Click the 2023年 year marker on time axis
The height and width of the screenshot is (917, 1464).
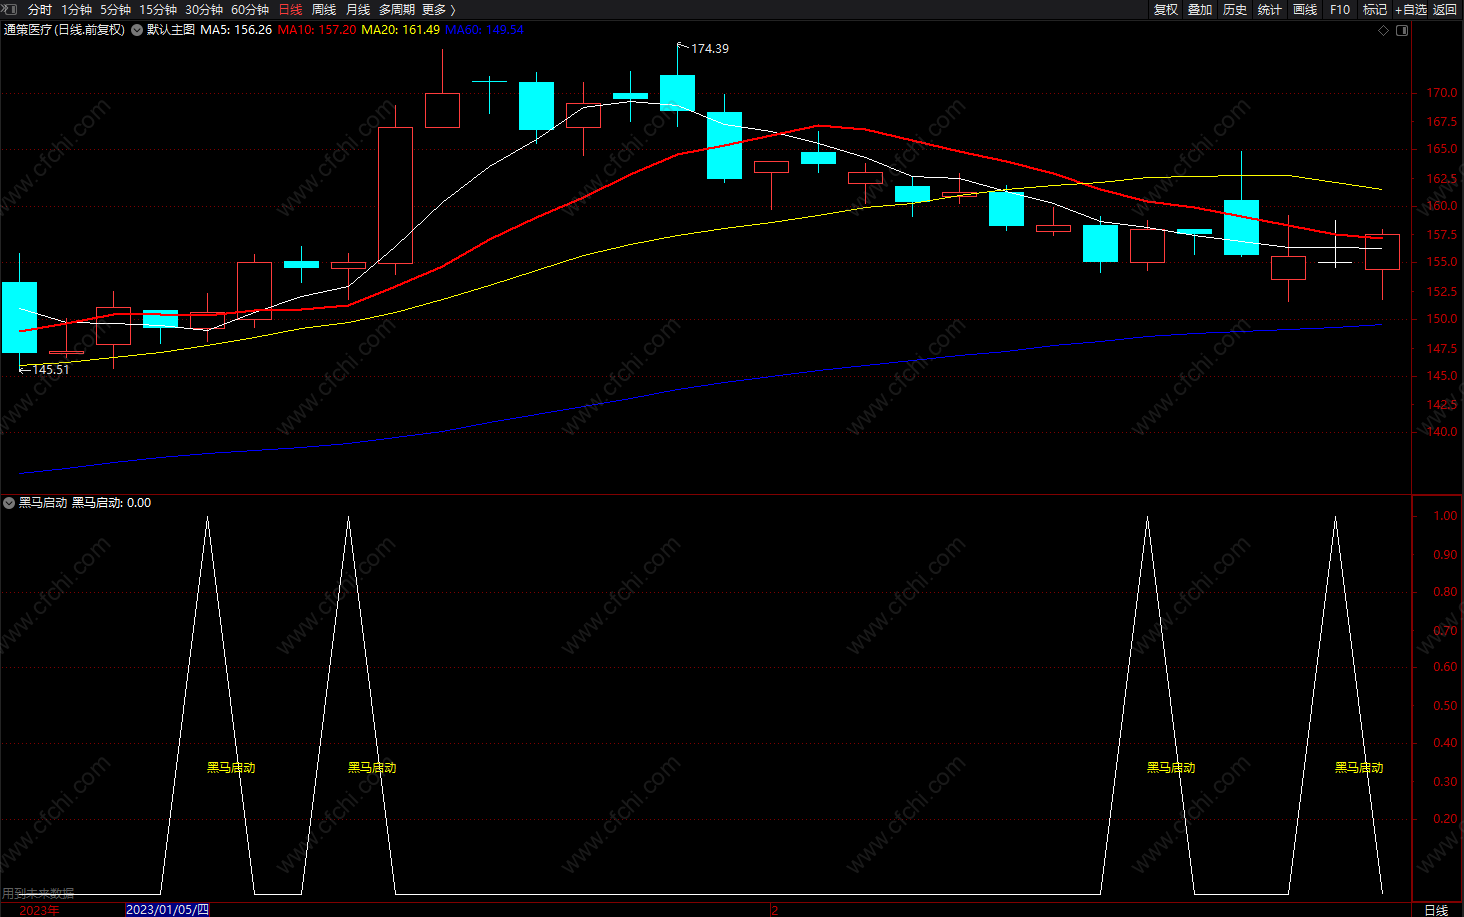pyautogui.click(x=39, y=910)
